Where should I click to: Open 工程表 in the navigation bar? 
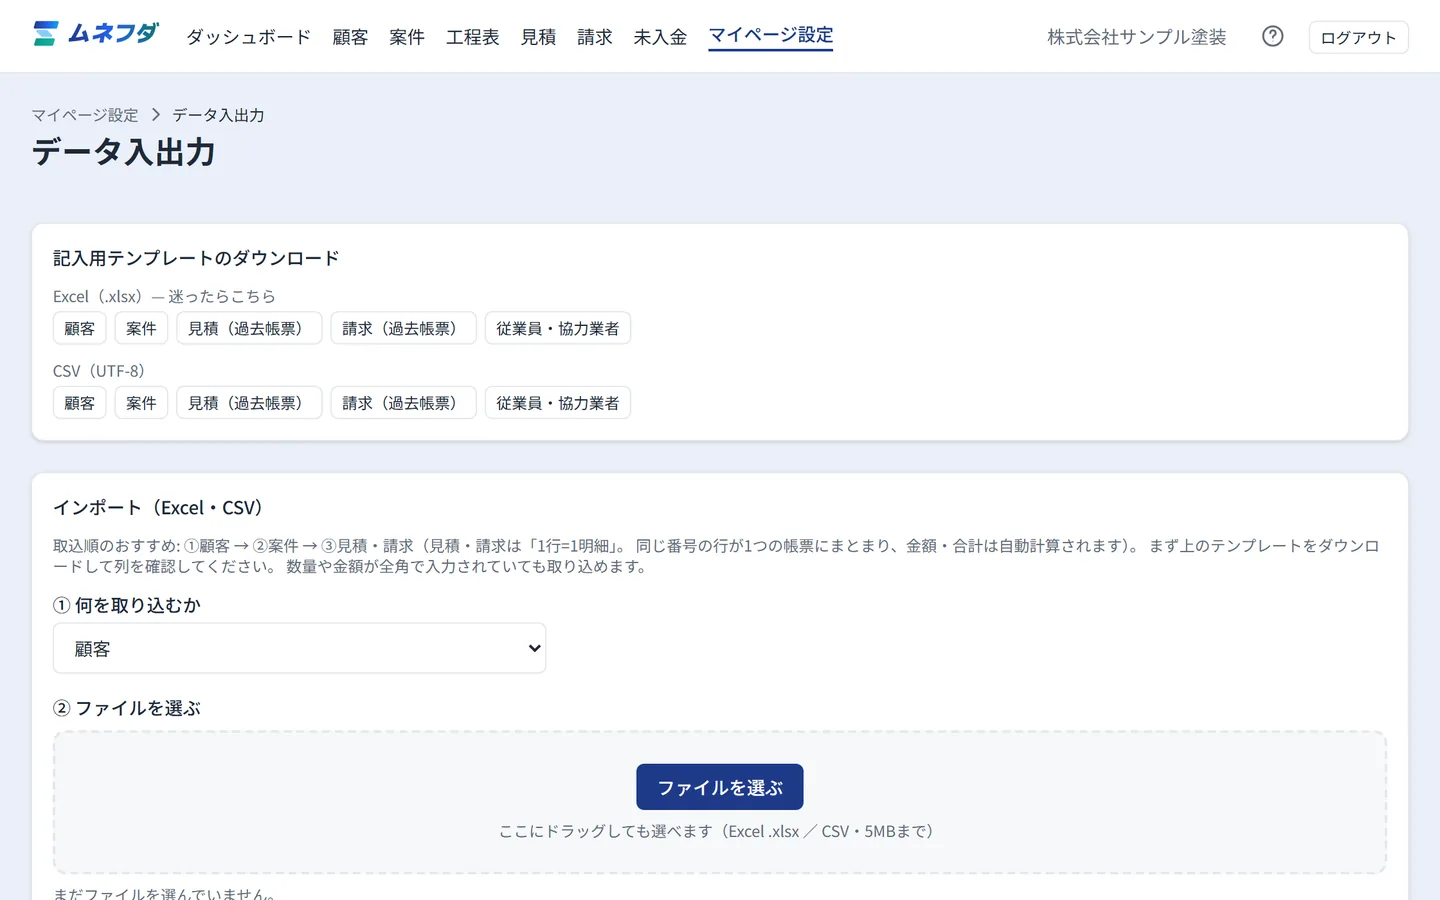coord(472,37)
